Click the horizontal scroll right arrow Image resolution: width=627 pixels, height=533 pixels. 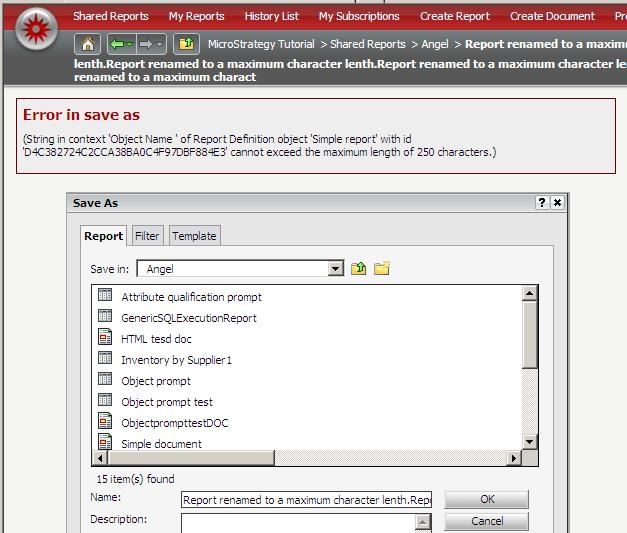513,458
